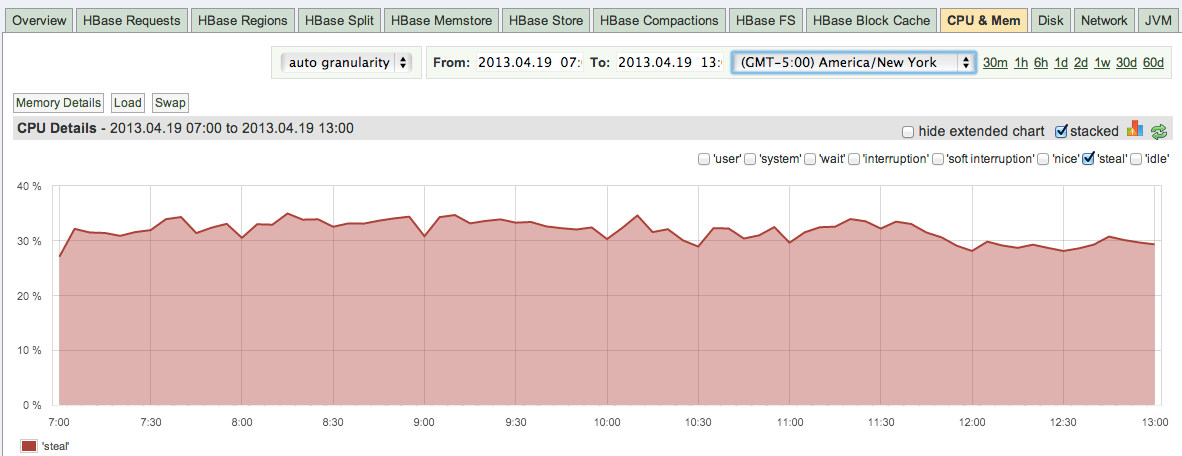The image size is (1182, 456).
Task: Click the To date input field
Action: (x=669, y=63)
